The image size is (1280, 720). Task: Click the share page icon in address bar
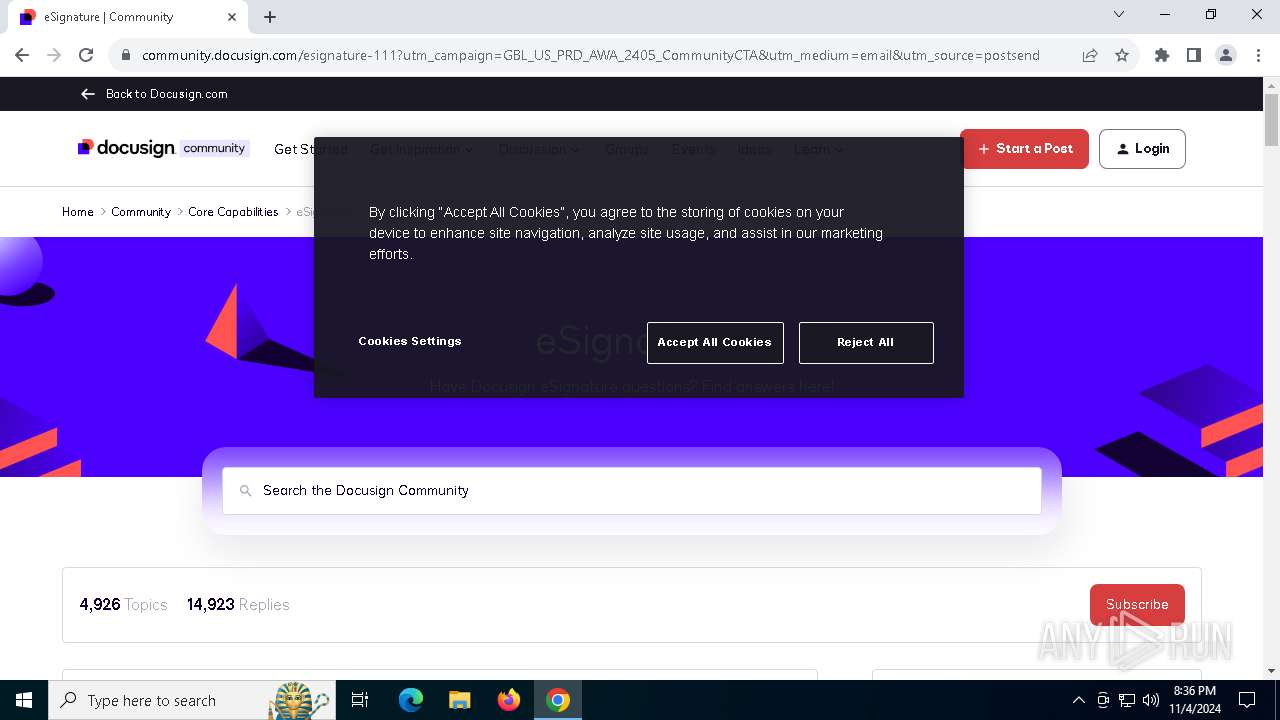[x=1090, y=56]
